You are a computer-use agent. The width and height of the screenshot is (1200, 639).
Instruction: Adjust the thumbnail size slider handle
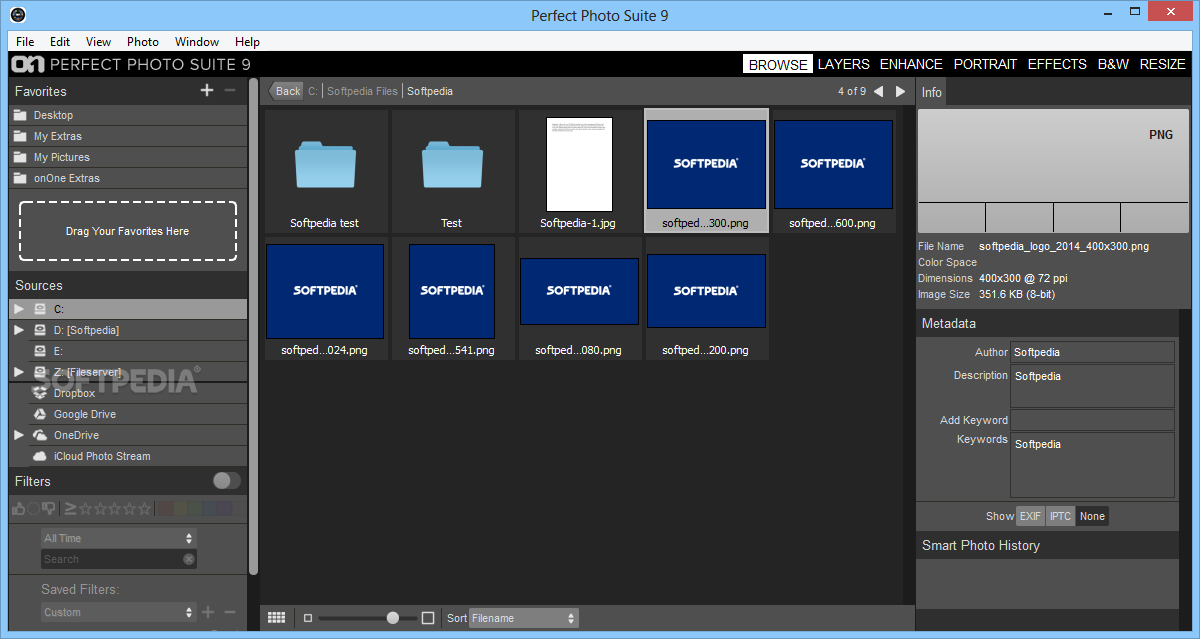(393, 618)
